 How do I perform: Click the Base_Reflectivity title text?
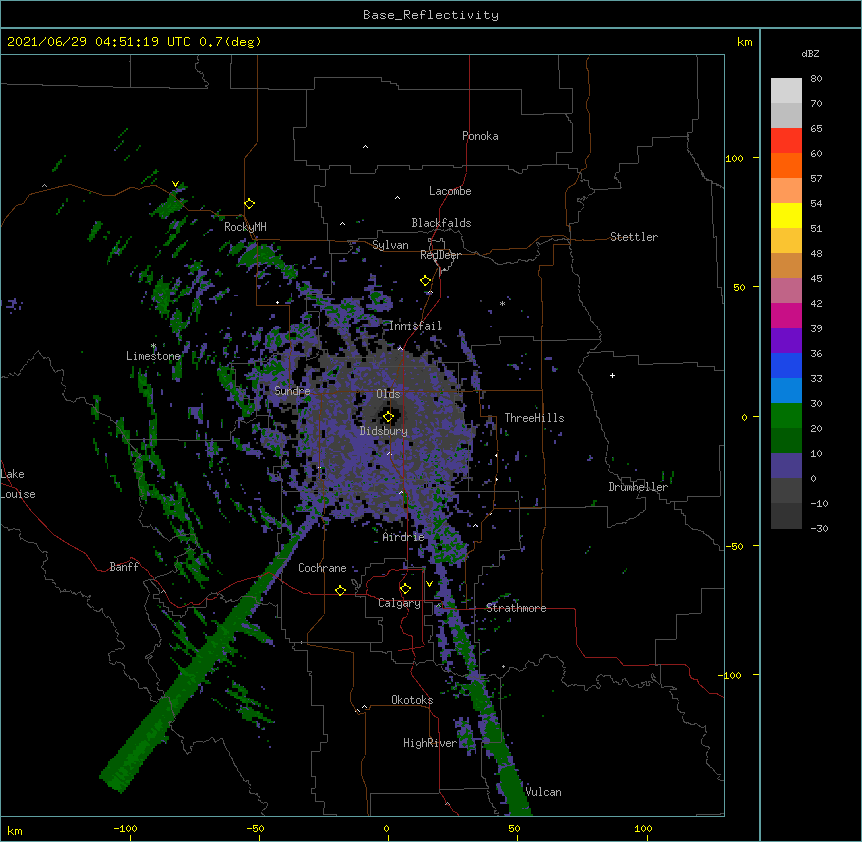(431, 15)
